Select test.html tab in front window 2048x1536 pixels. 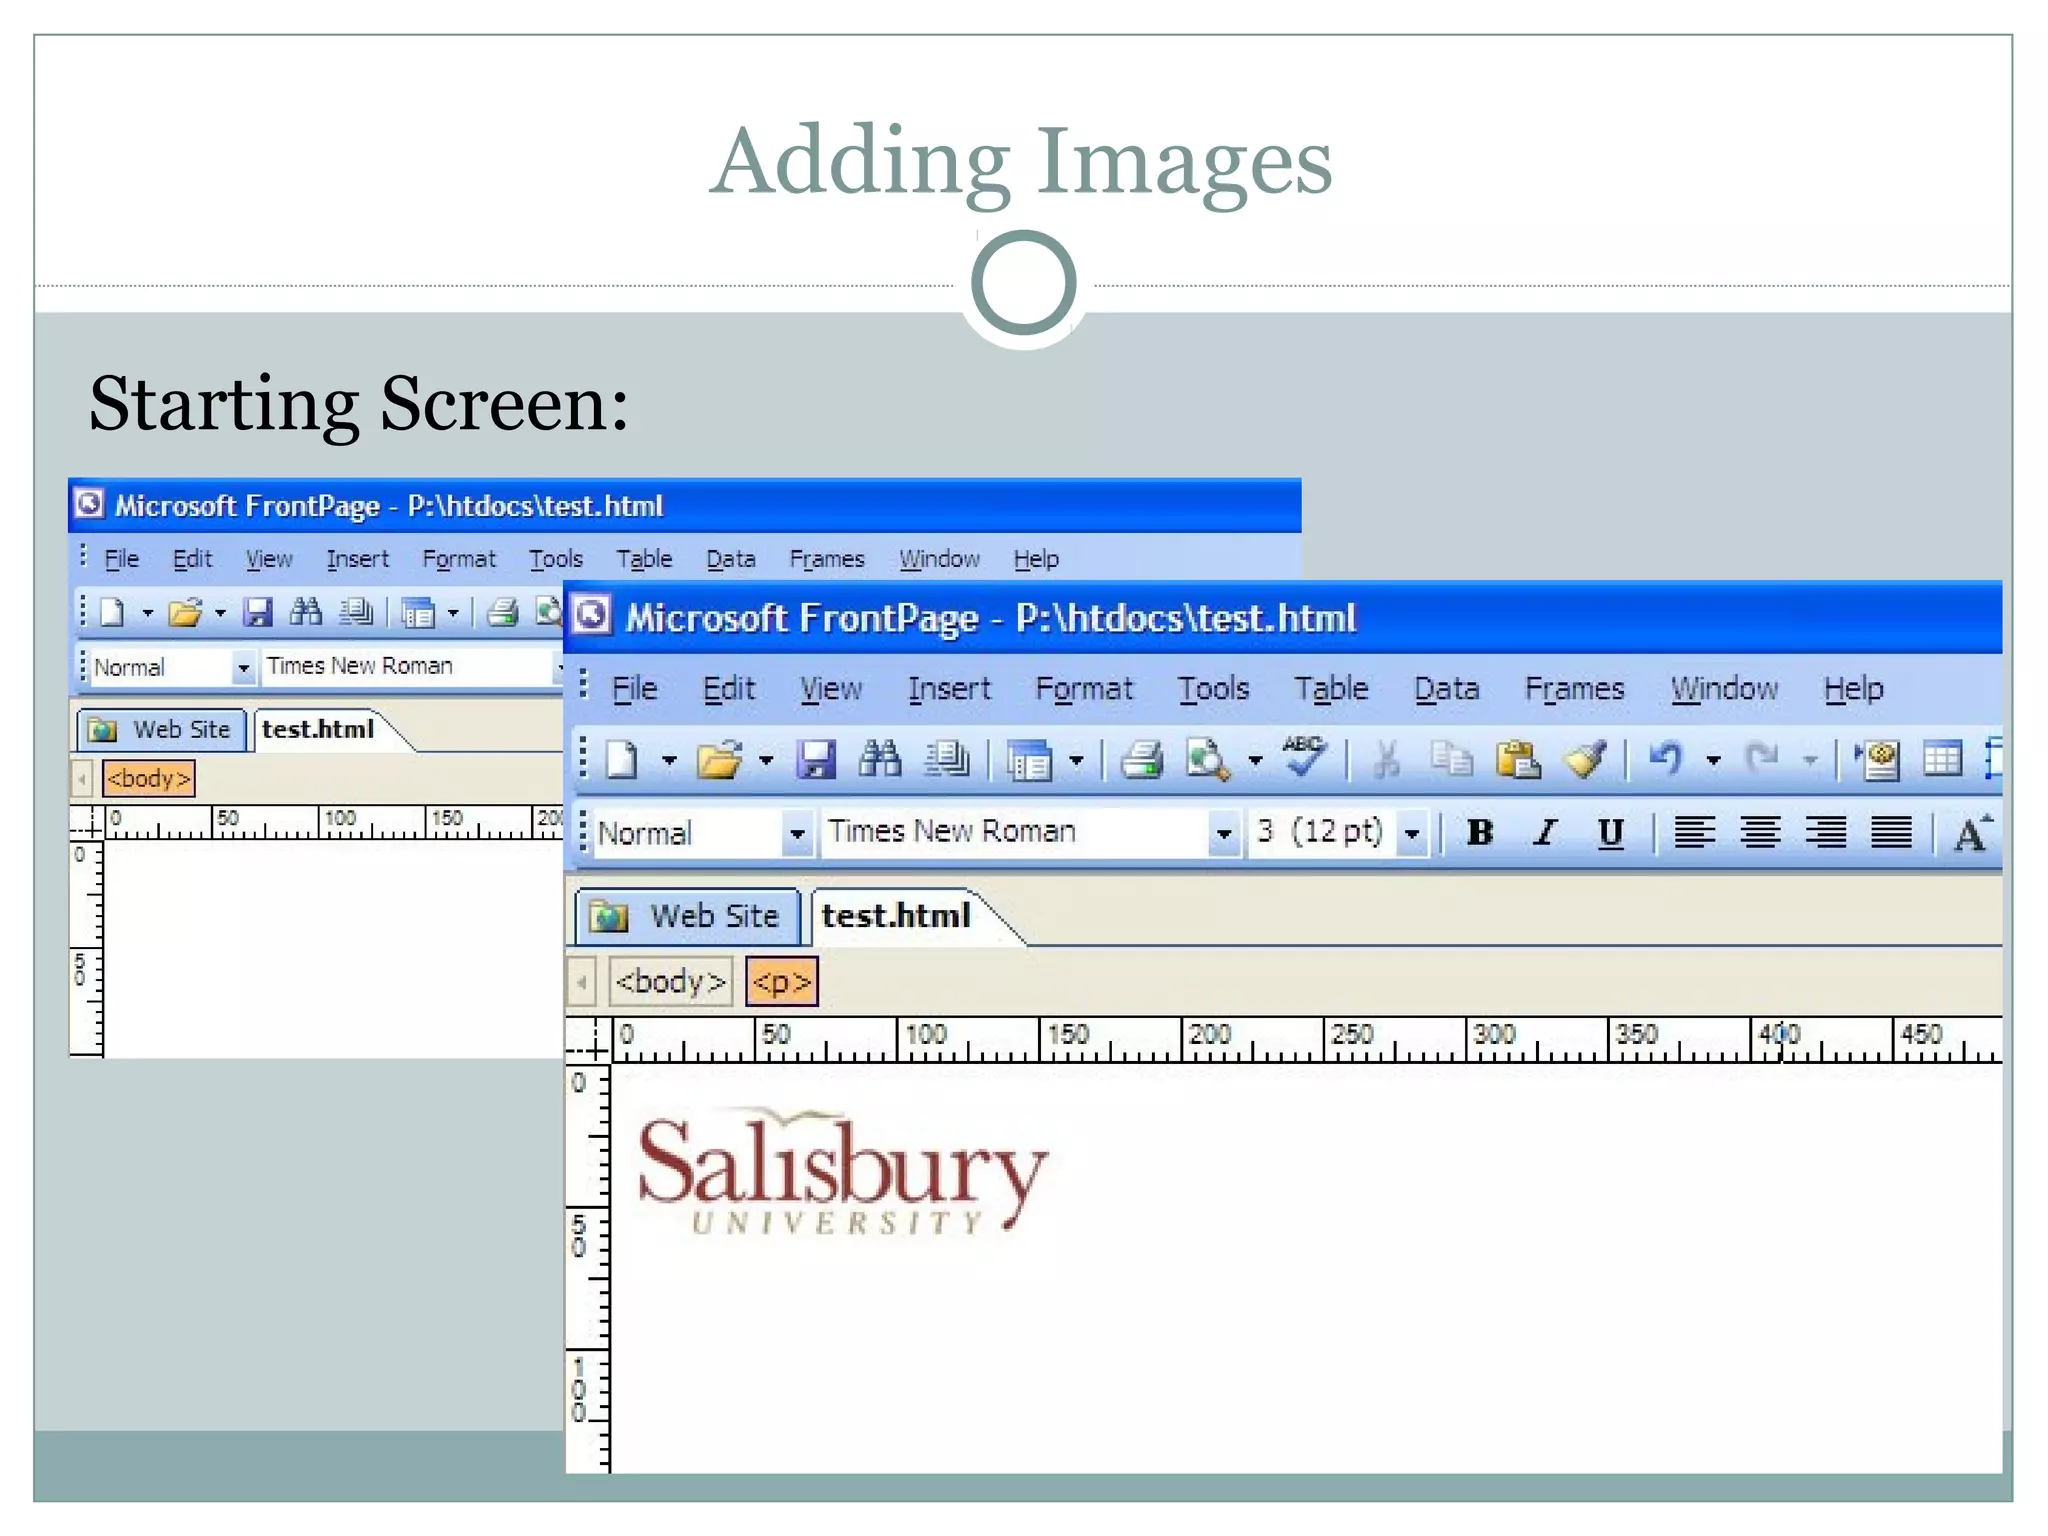pyautogui.click(x=896, y=916)
